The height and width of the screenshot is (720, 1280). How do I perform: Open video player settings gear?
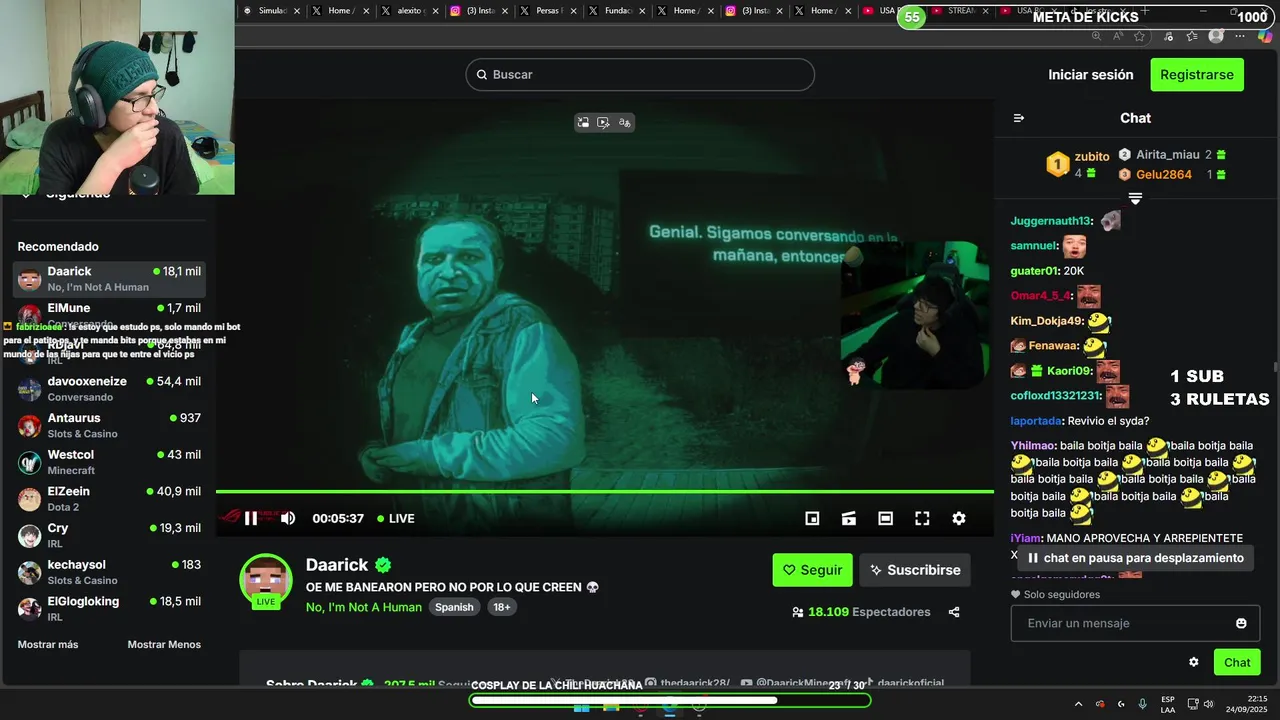click(959, 518)
